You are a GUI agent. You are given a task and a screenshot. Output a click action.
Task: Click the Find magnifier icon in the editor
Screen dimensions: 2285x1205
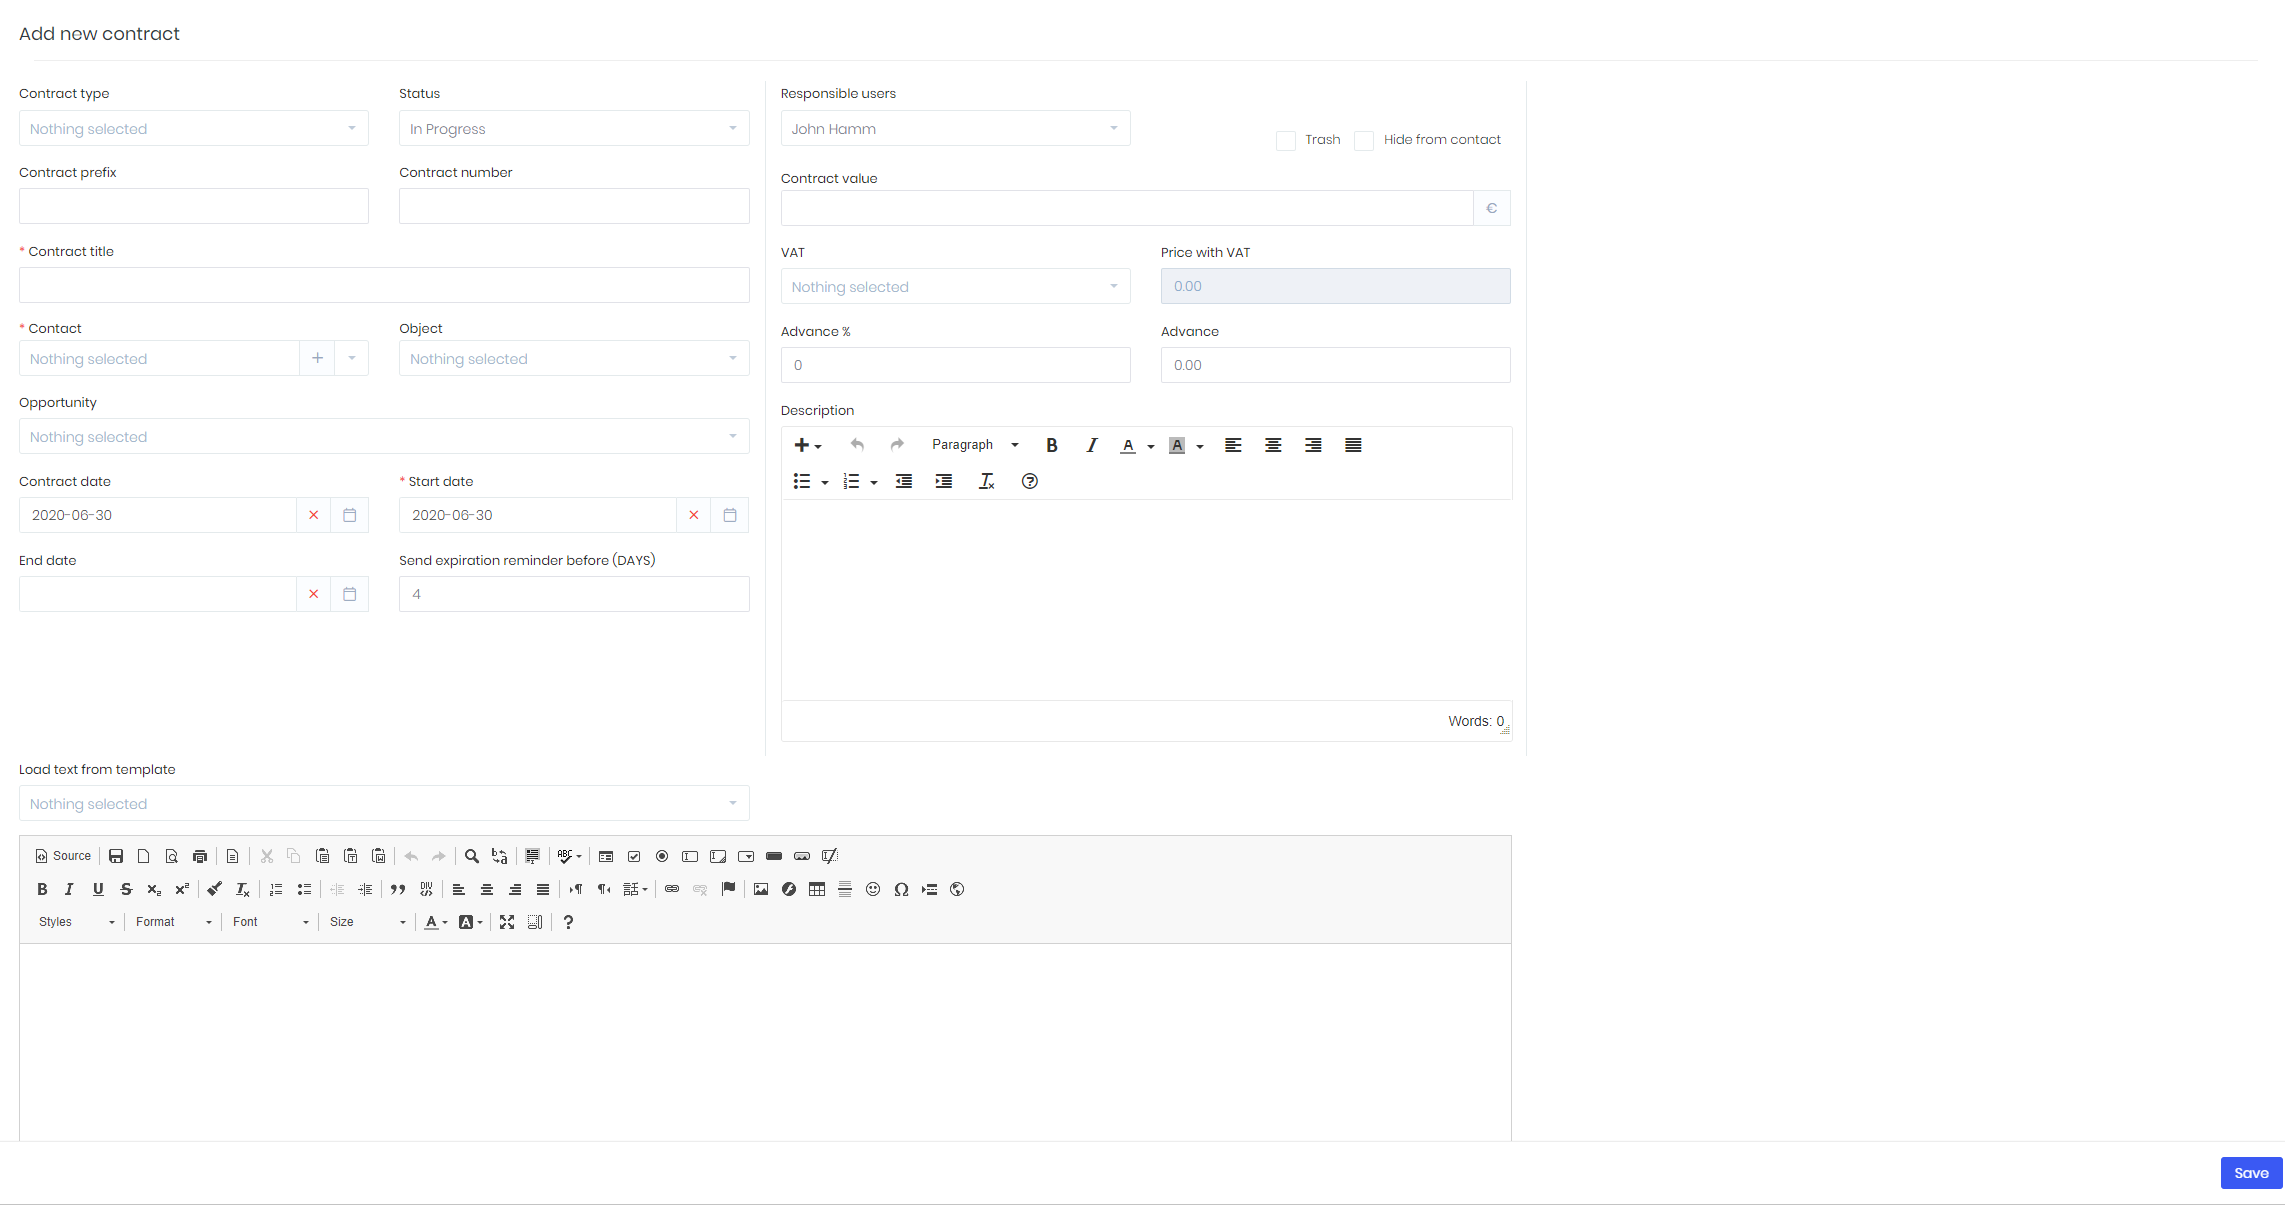472,856
